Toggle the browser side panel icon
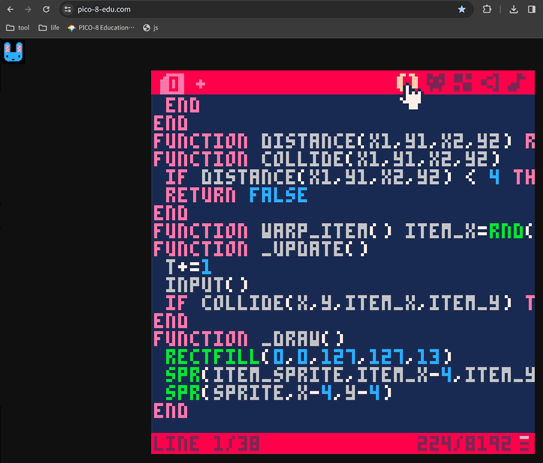Viewport: 543px width, 463px height. click(x=532, y=9)
